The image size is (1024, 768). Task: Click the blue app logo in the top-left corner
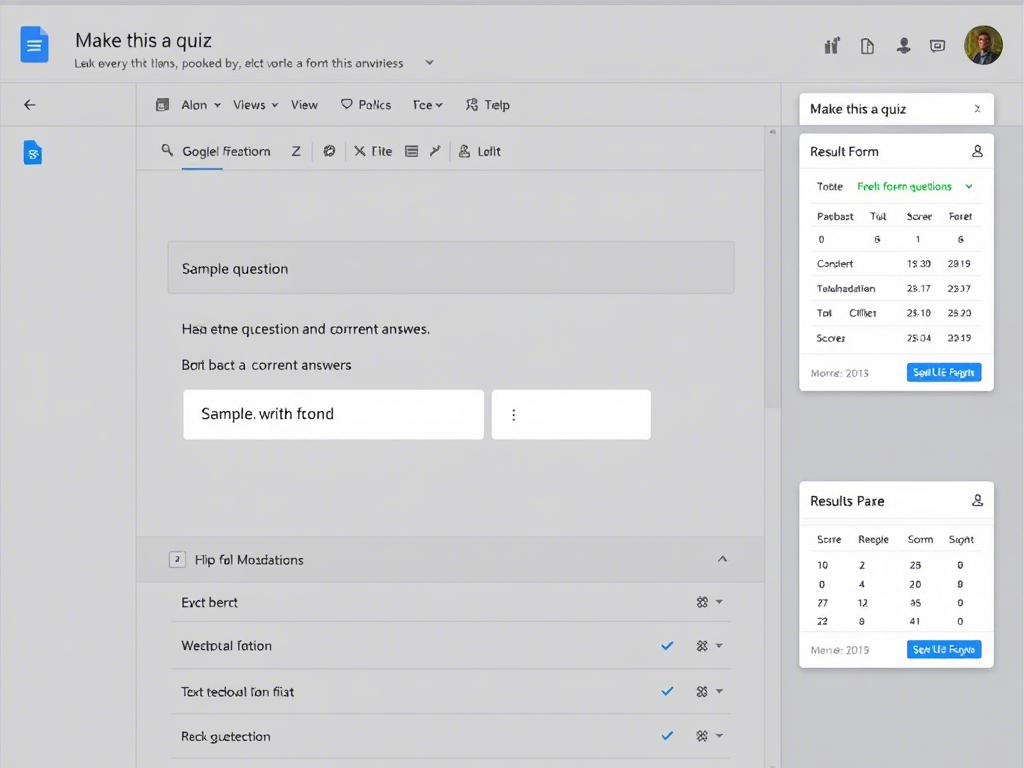click(33, 44)
